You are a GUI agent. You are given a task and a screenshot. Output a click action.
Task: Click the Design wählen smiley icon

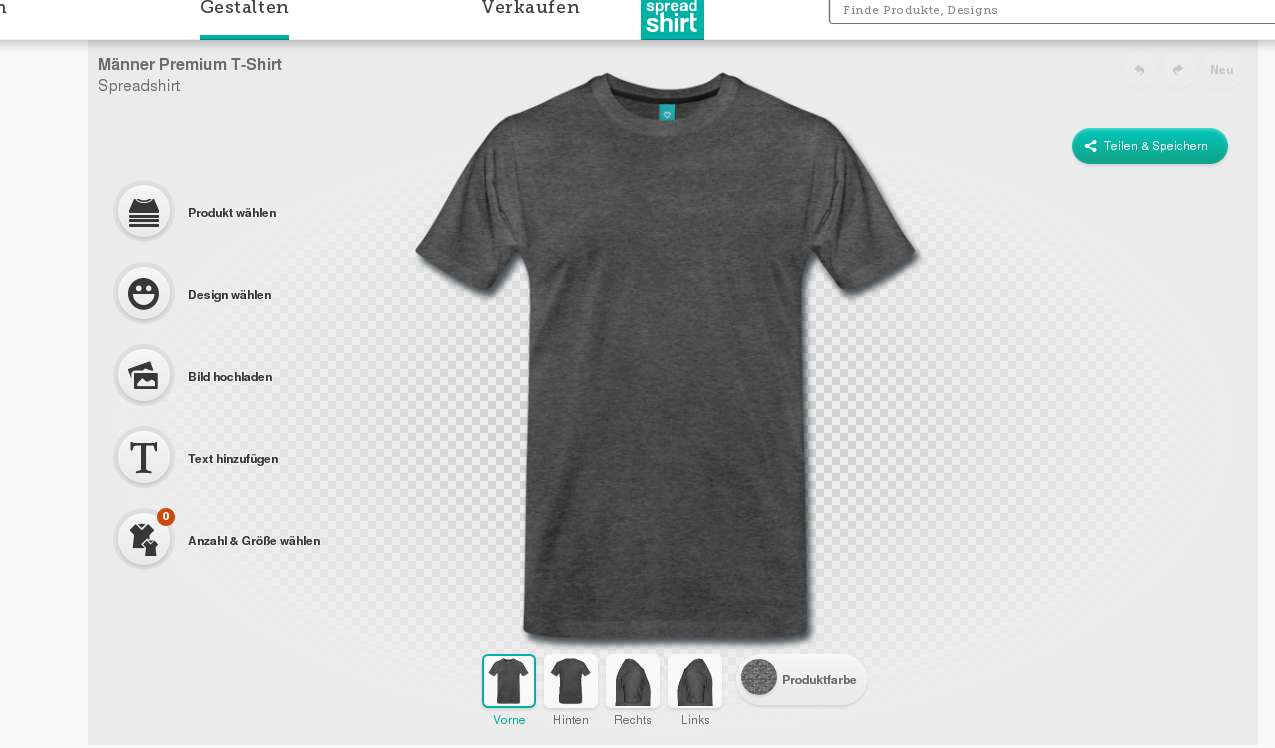coord(144,293)
